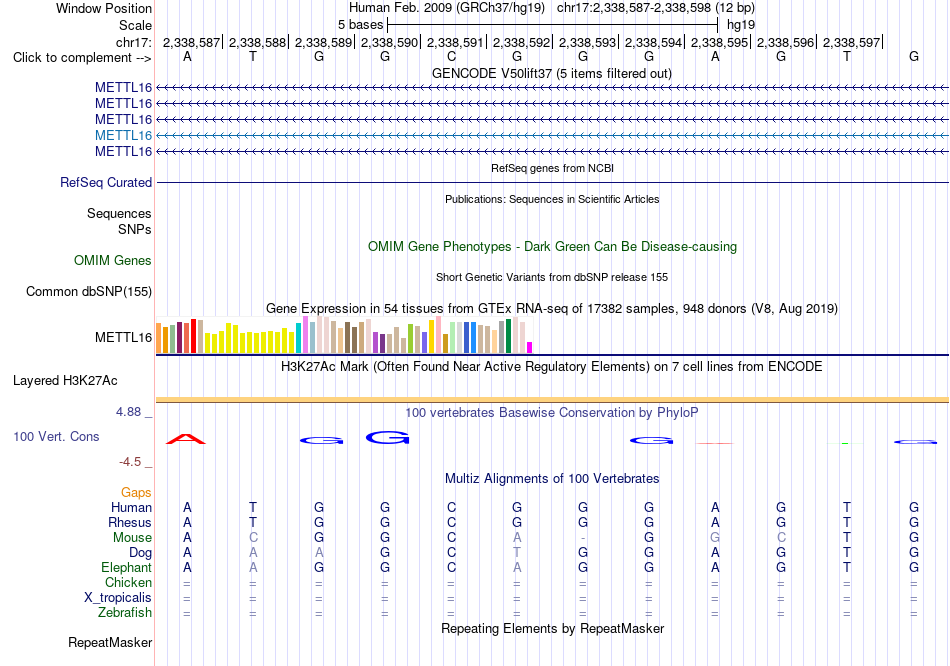
Task: Open 'Publications: Sequences in Scientific Articles' title
Action: coord(552,199)
